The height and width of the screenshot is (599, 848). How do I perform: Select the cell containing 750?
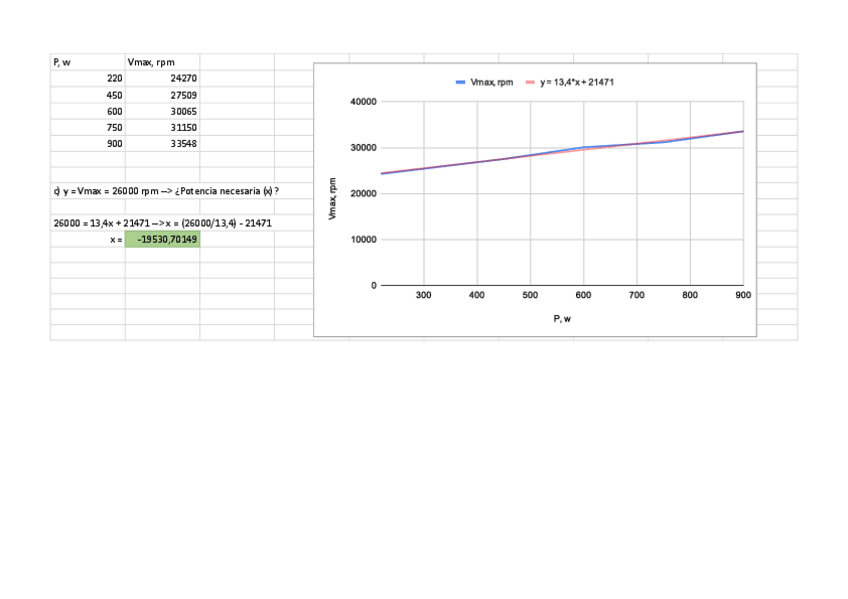point(88,128)
